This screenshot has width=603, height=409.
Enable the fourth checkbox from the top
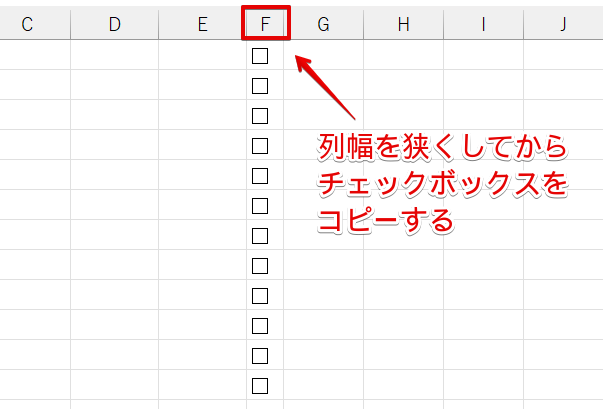click(260, 146)
